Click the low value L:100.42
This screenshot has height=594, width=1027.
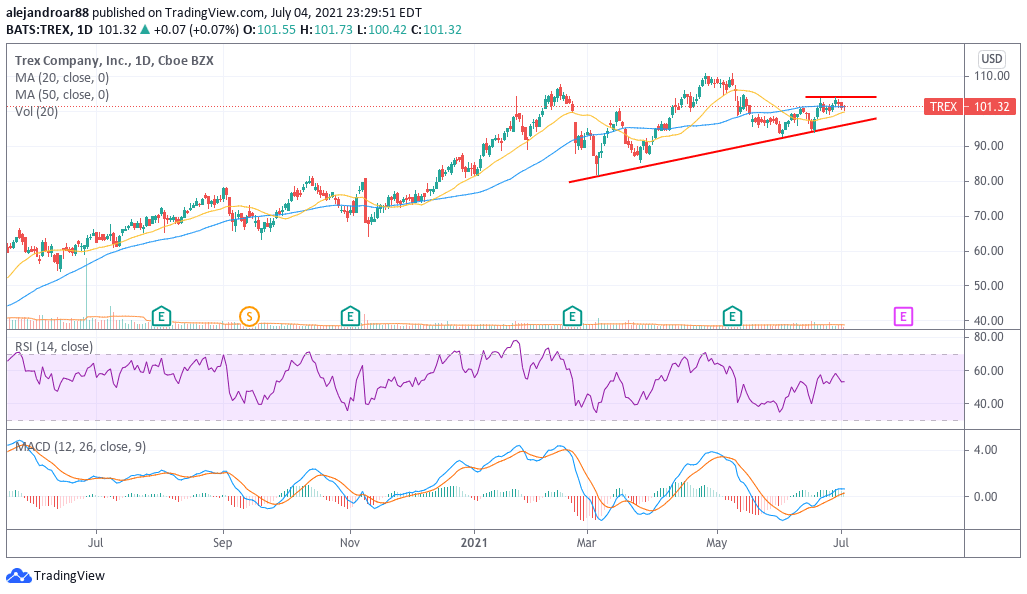[381, 29]
